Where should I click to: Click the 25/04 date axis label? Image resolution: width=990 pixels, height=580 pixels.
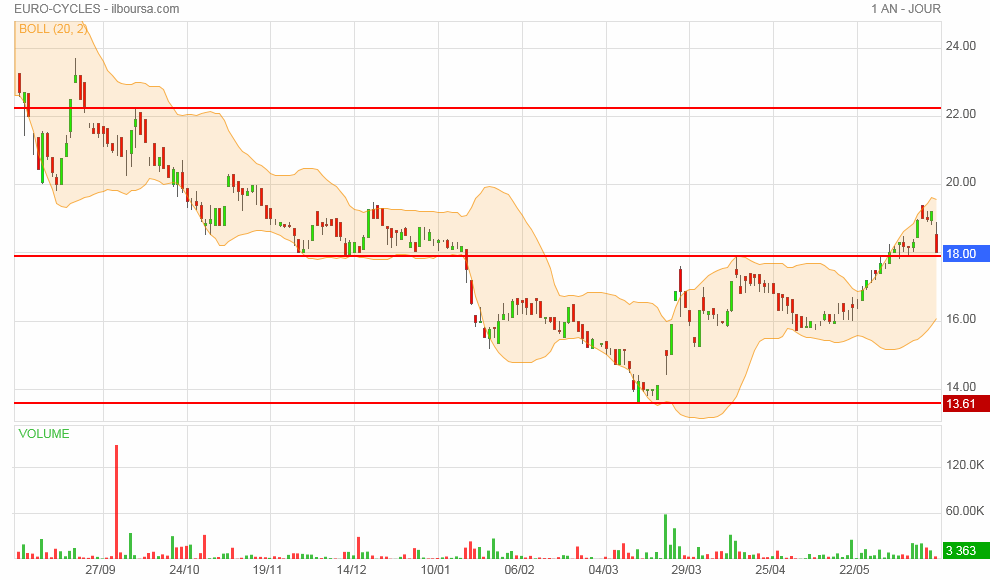coord(771,570)
